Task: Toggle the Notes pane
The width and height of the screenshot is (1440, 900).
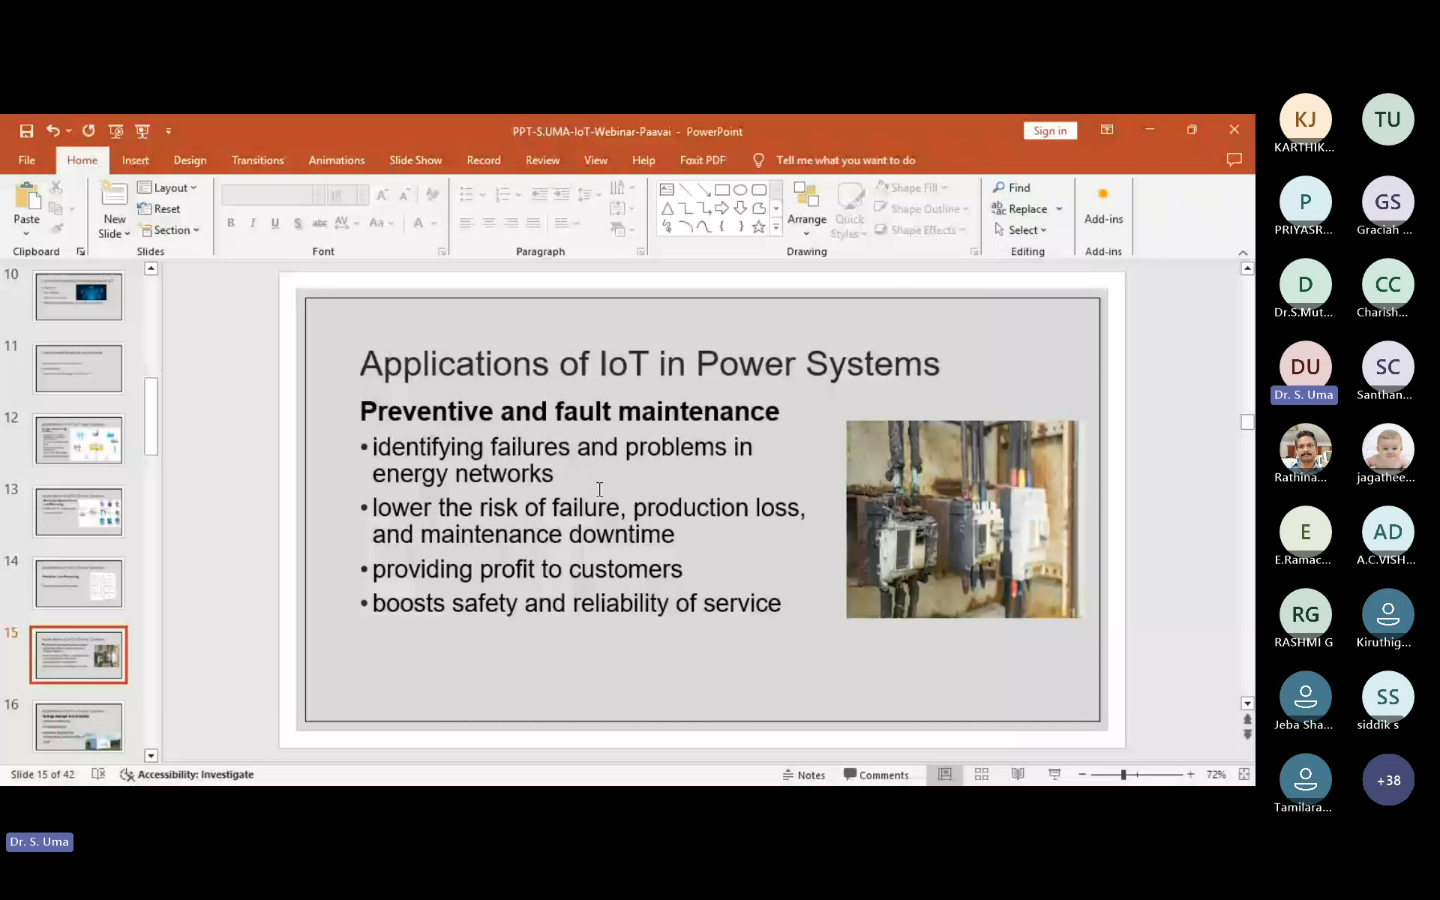Action: (804, 775)
